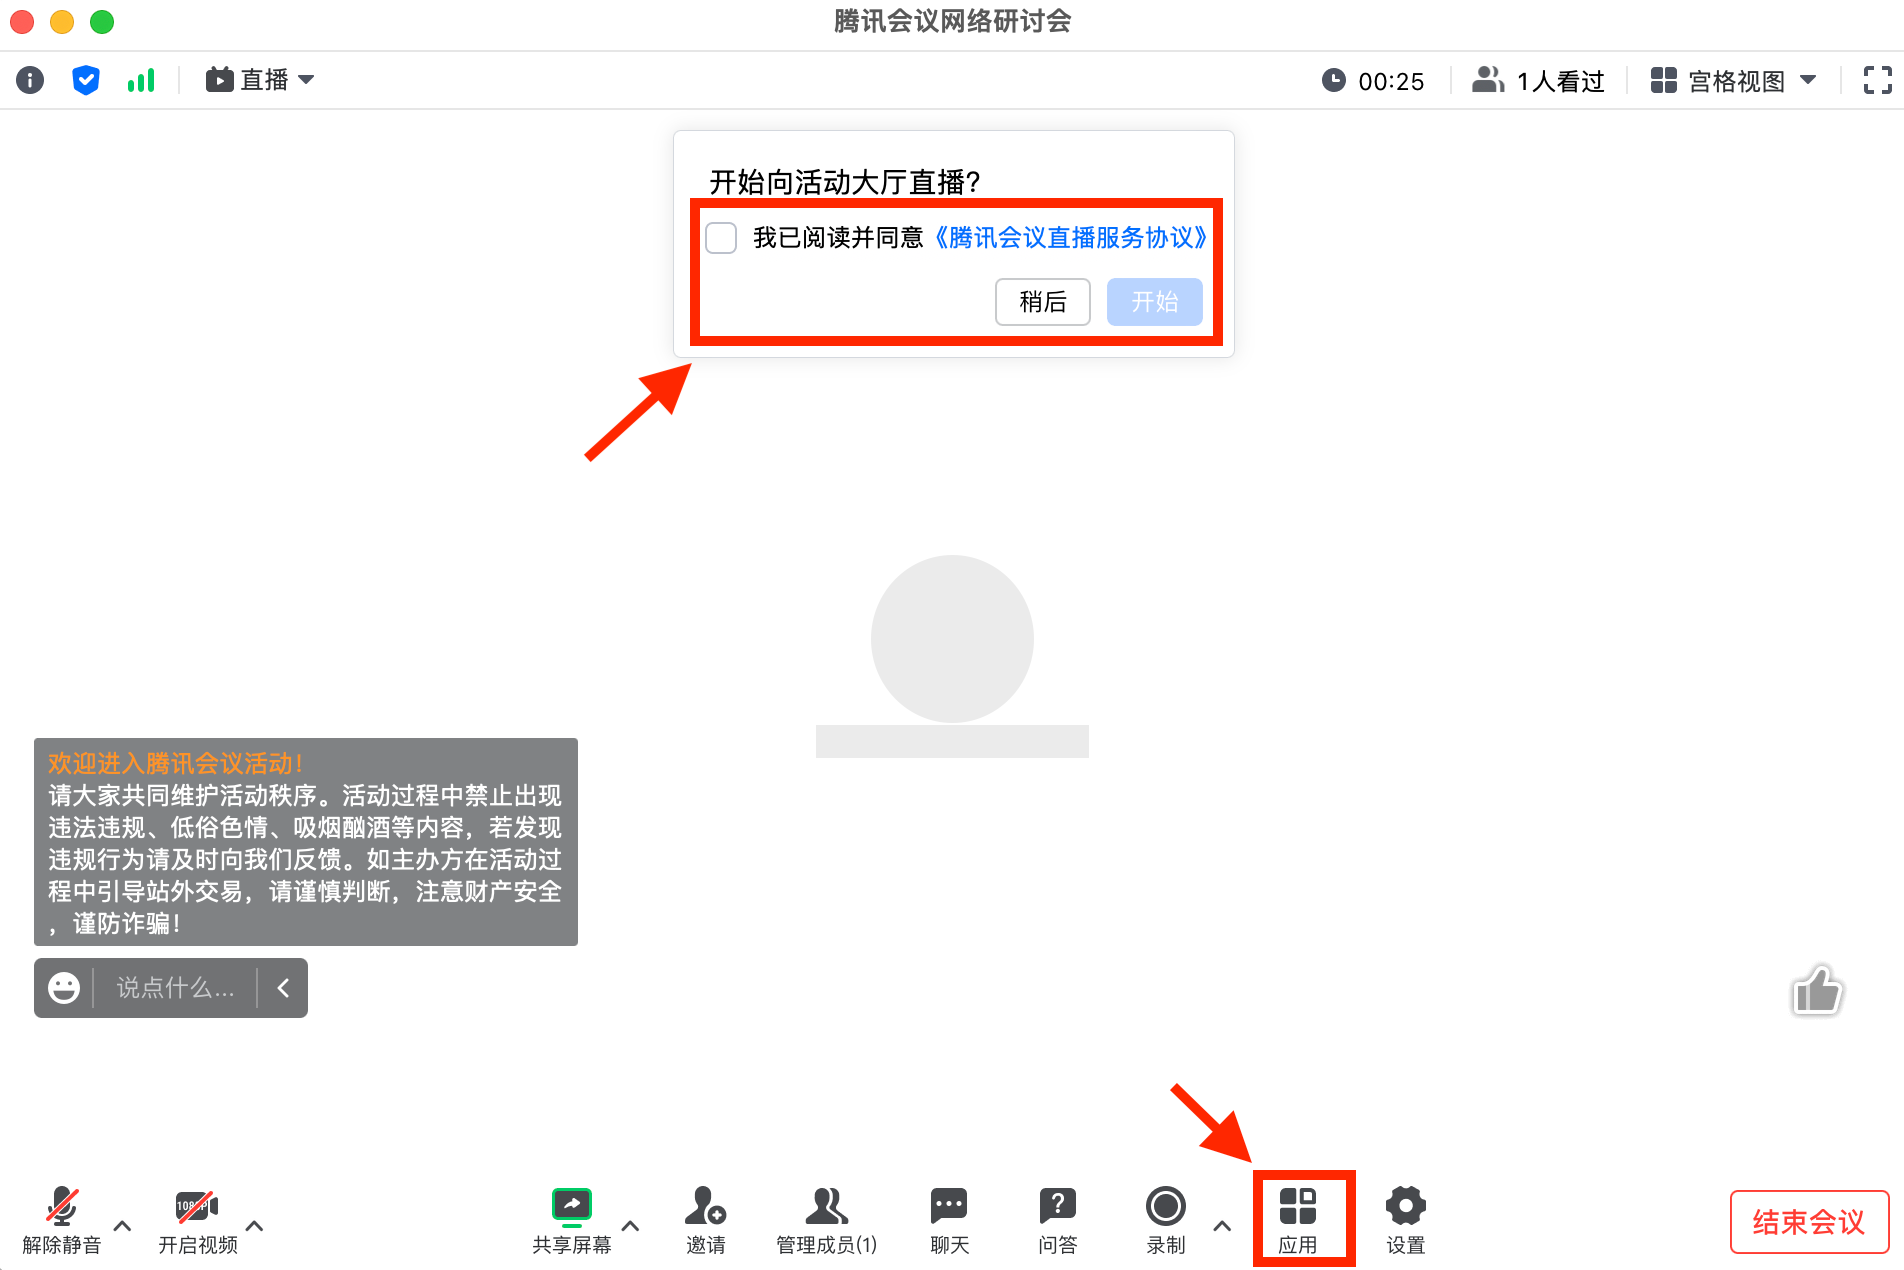Open the 应用 apps panel
1904x1270 pixels.
(1298, 1221)
